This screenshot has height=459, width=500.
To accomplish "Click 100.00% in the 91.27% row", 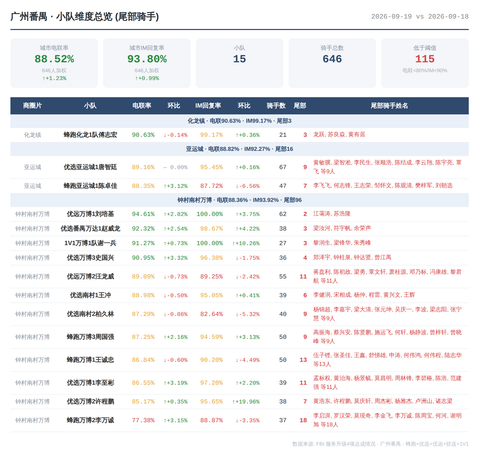I will pos(210,243).
